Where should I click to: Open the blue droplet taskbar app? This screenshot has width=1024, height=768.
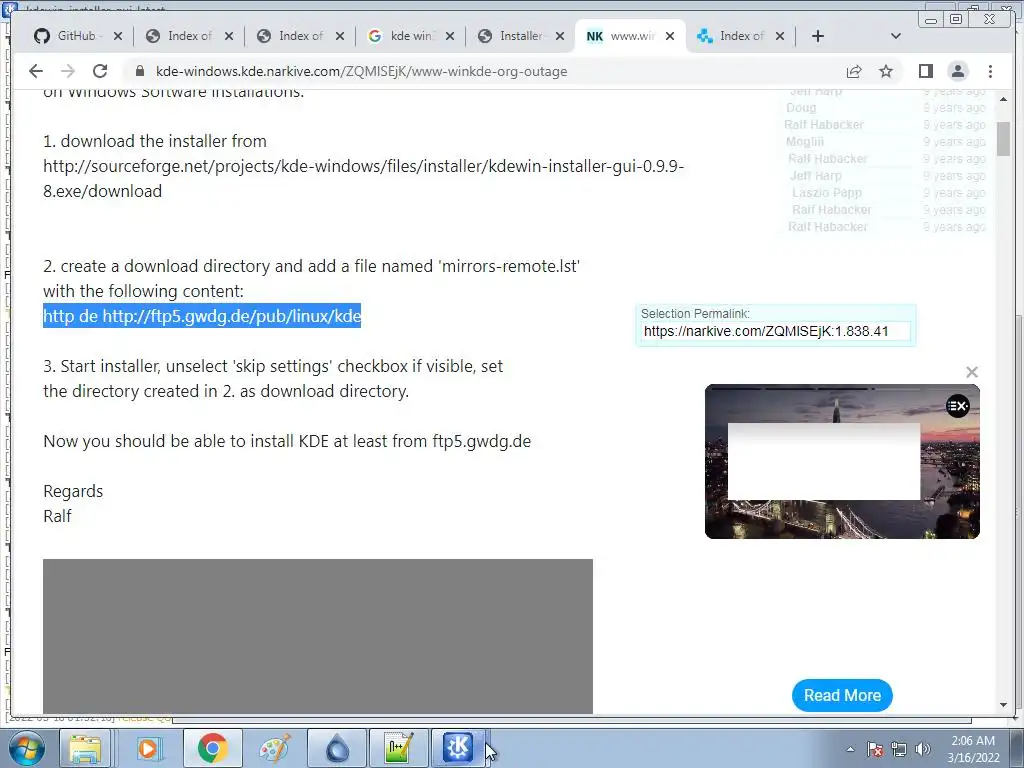337,748
